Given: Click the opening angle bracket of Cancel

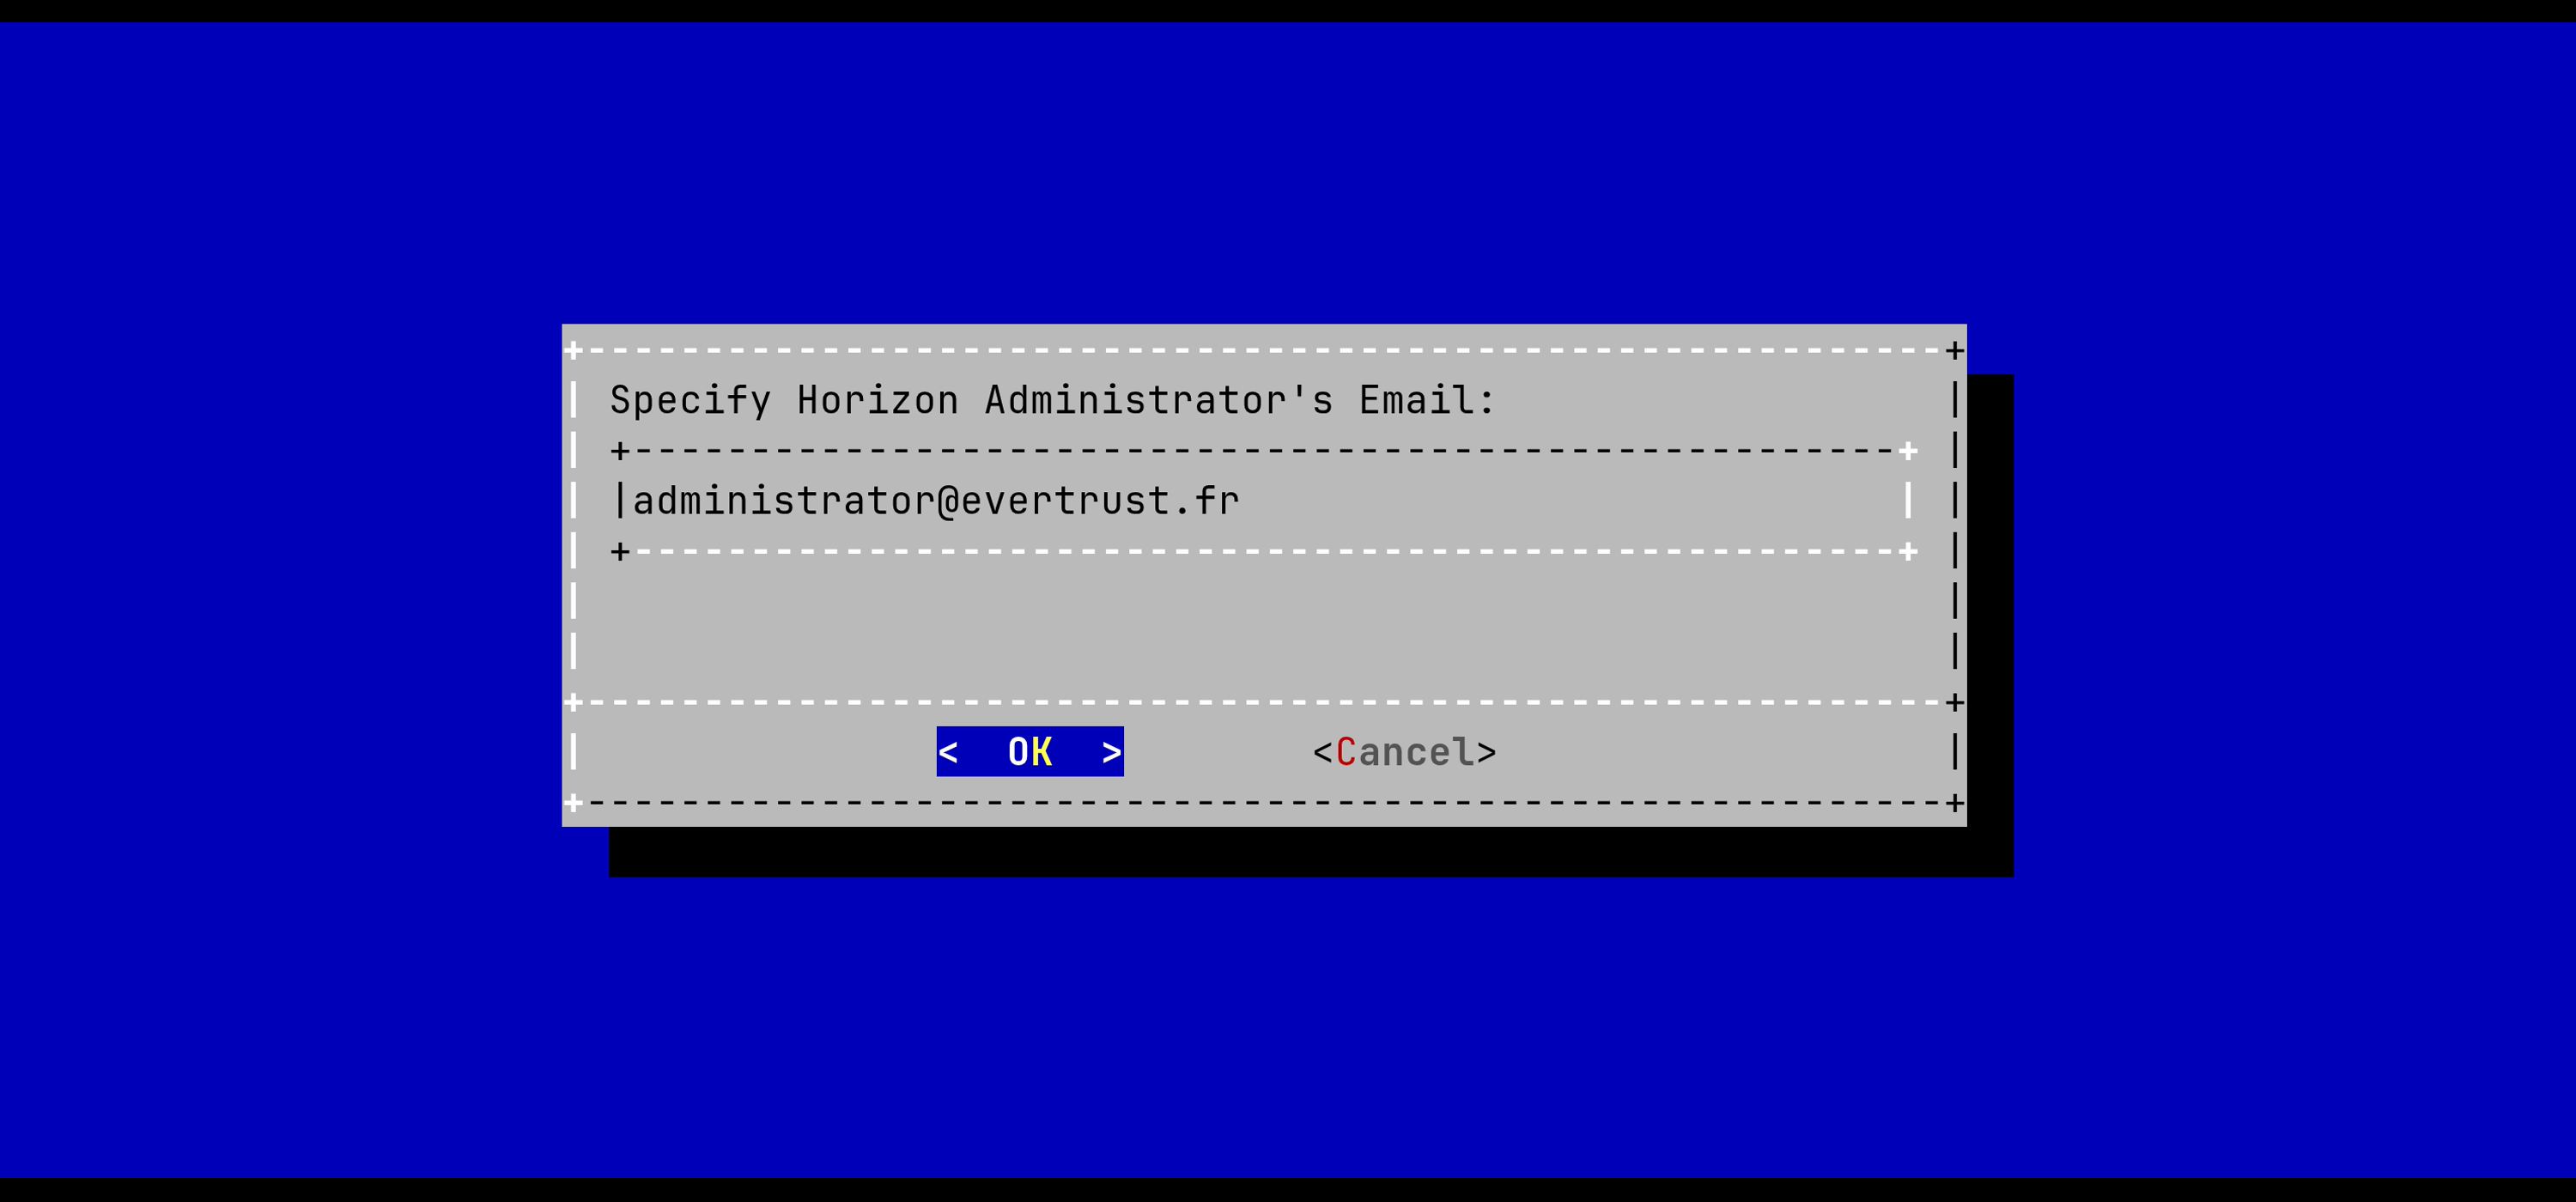Looking at the screenshot, I should 1323,752.
